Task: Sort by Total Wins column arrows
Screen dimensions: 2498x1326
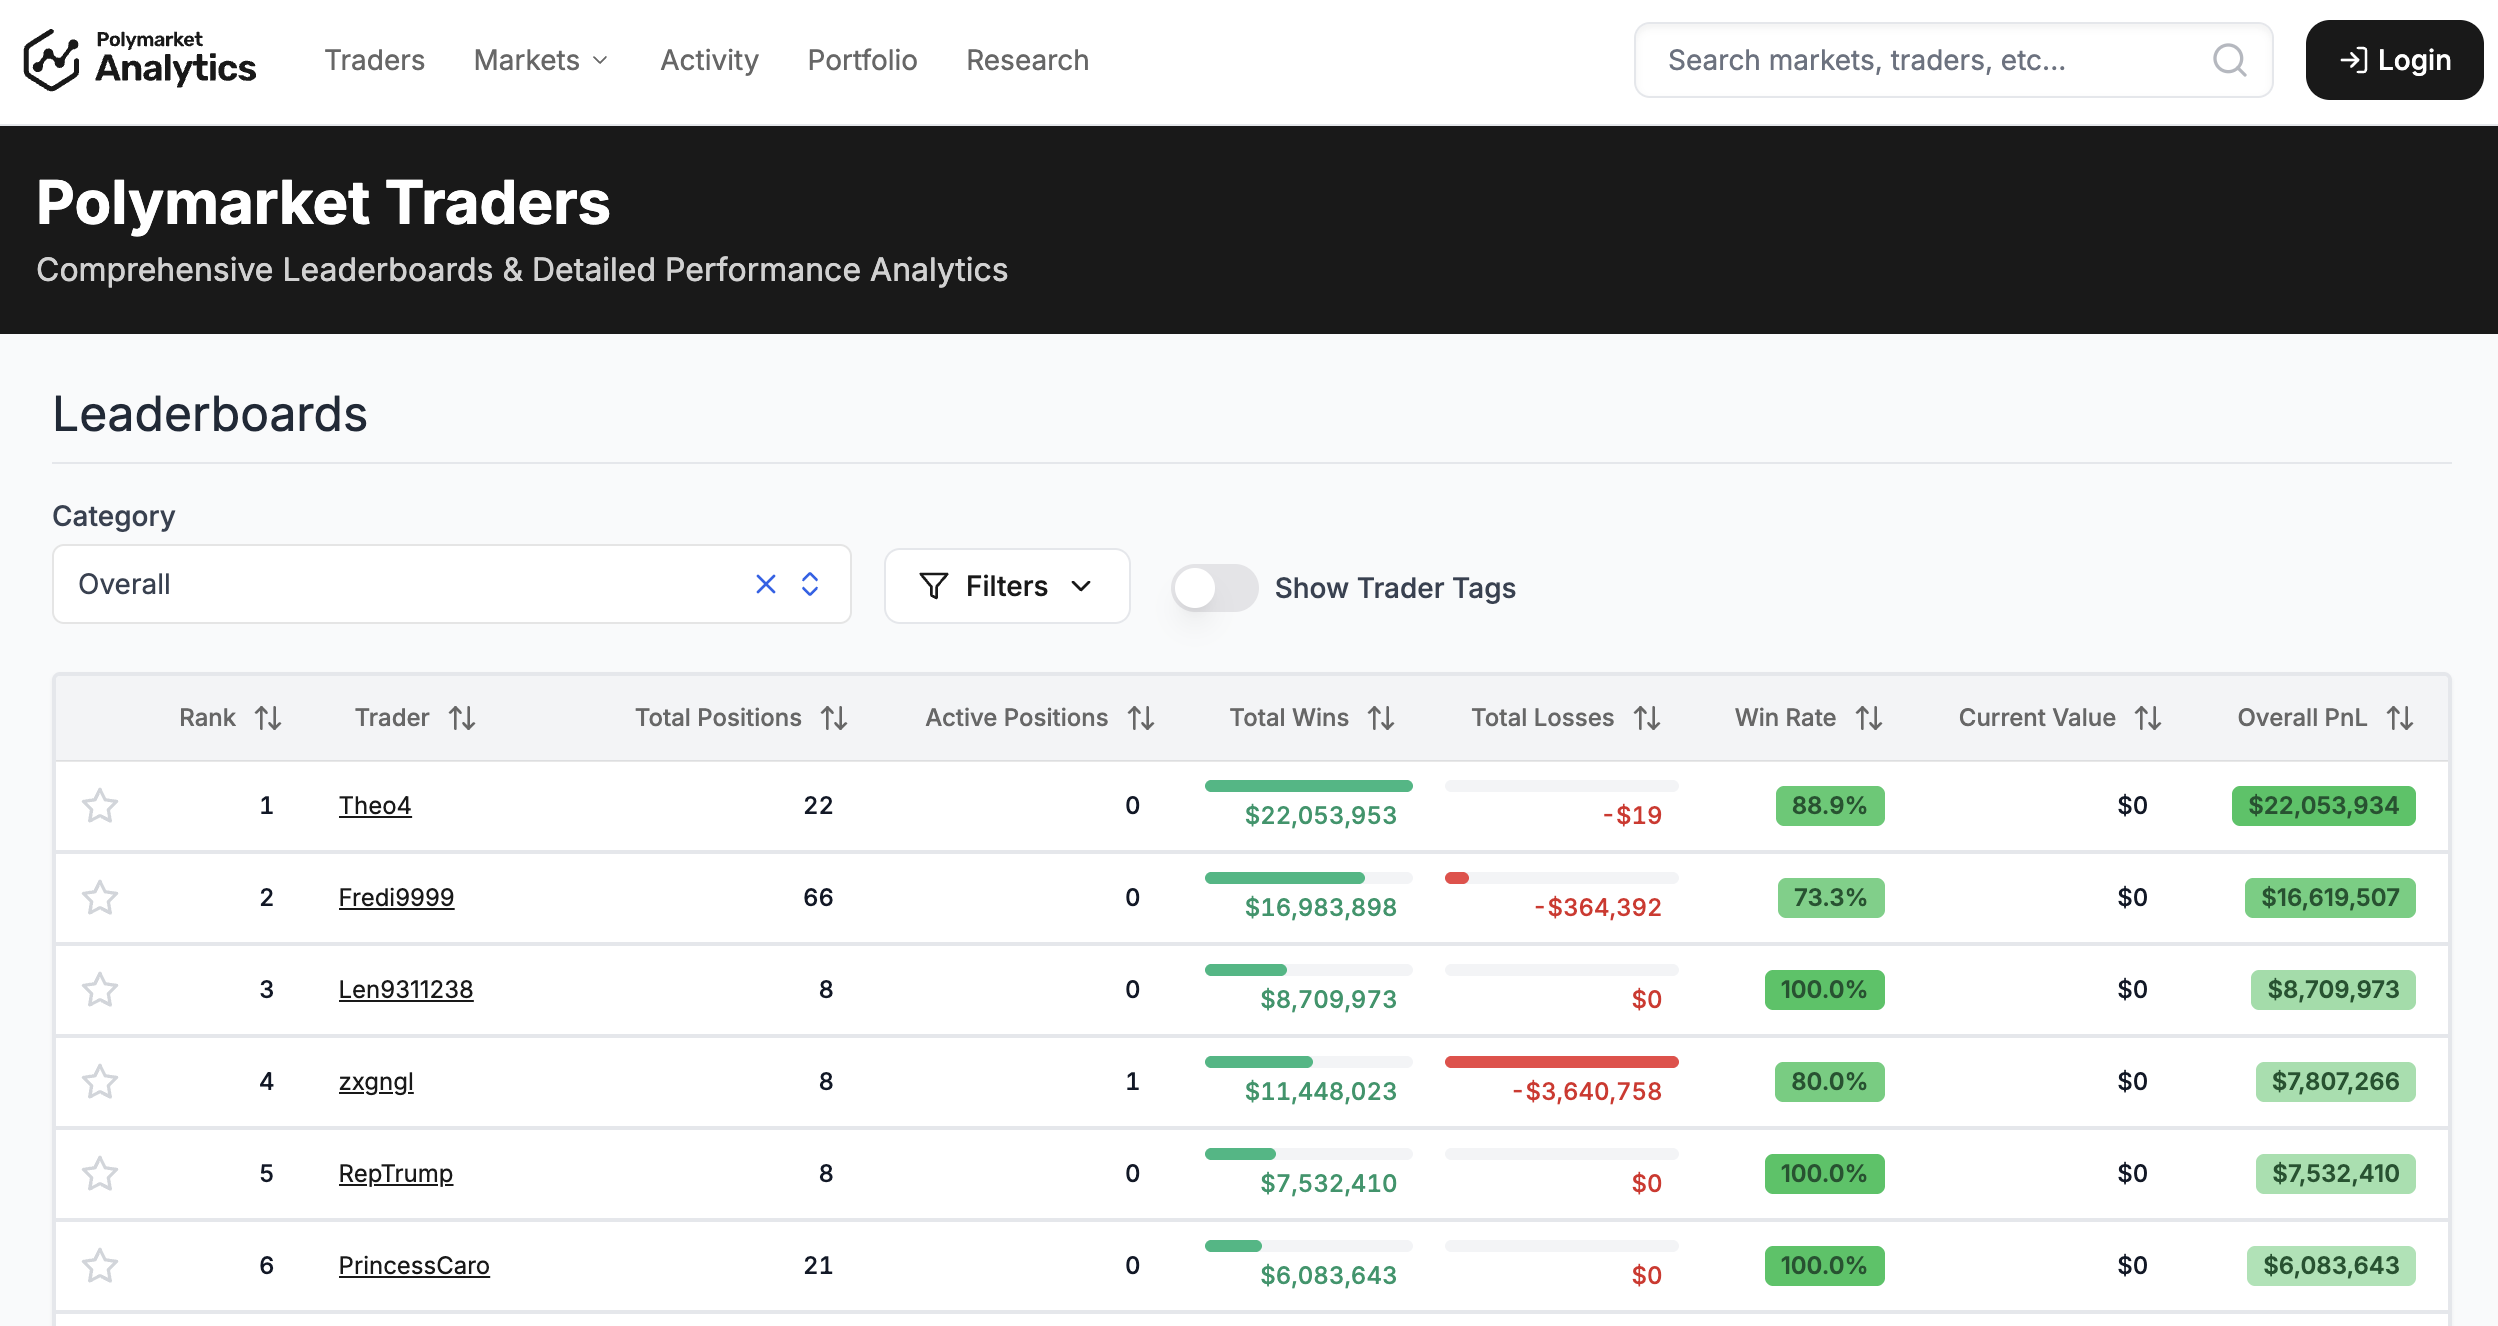Action: coord(1381,718)
